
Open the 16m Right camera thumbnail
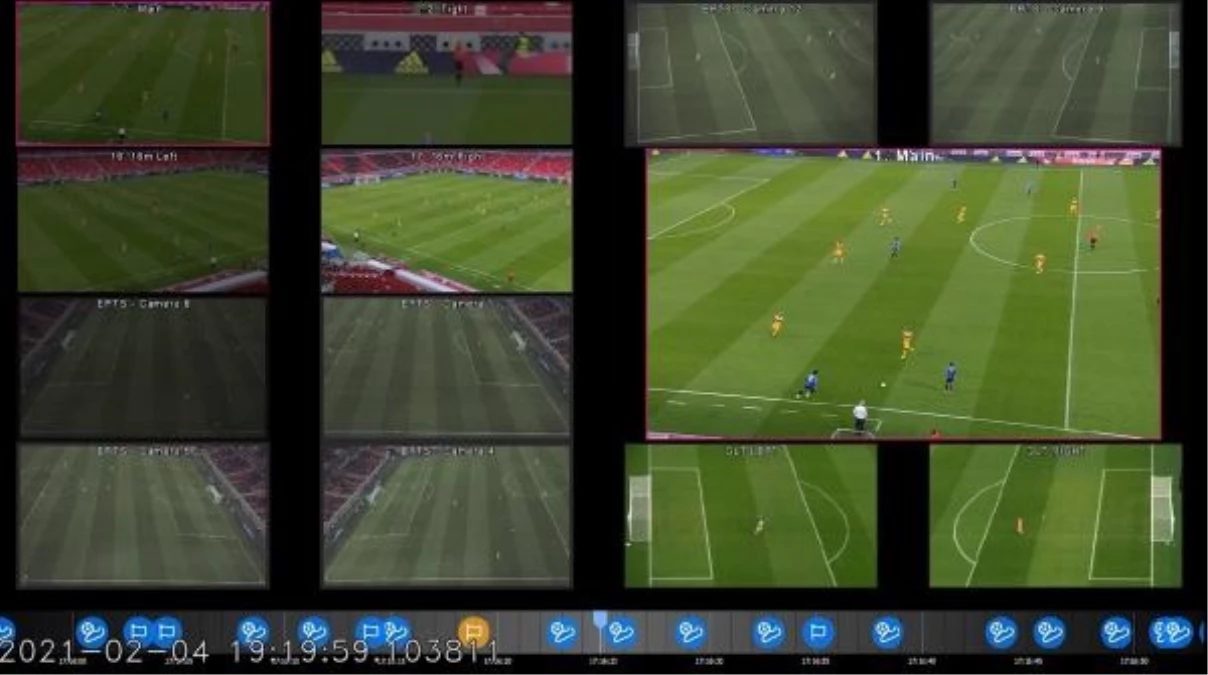446,221
